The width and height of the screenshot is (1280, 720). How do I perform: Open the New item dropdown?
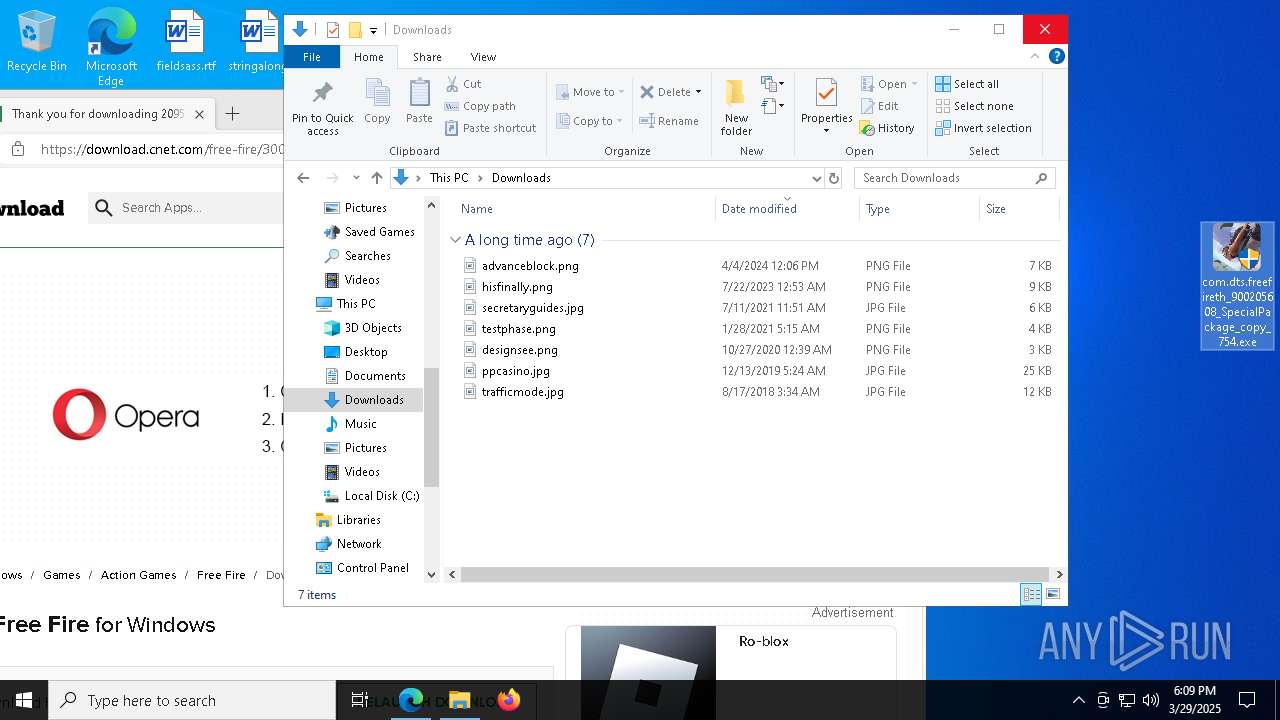pyautogui.click(x=772, y=84)
